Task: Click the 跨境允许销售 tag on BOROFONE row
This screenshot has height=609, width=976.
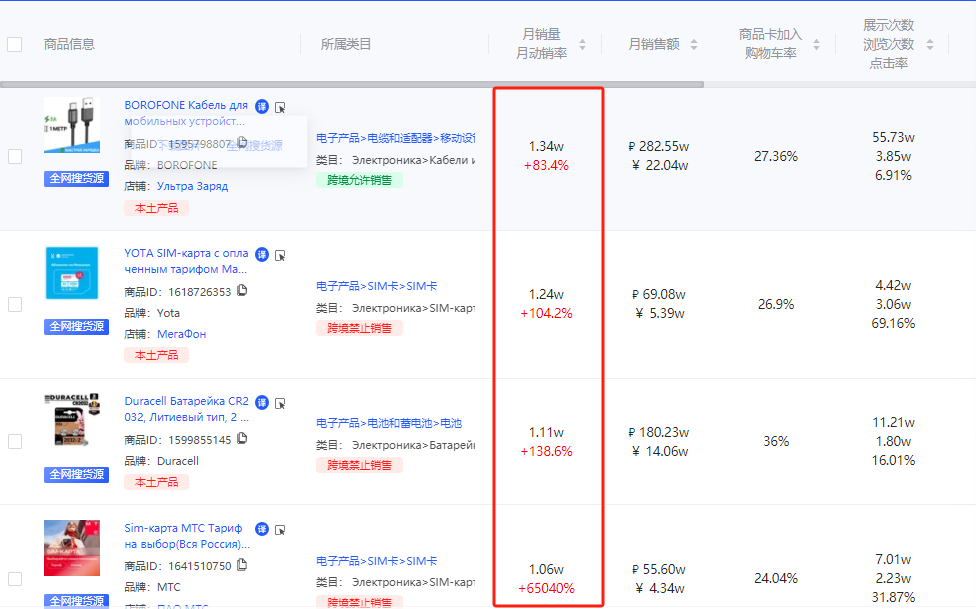Action: [x=359, y=181]
